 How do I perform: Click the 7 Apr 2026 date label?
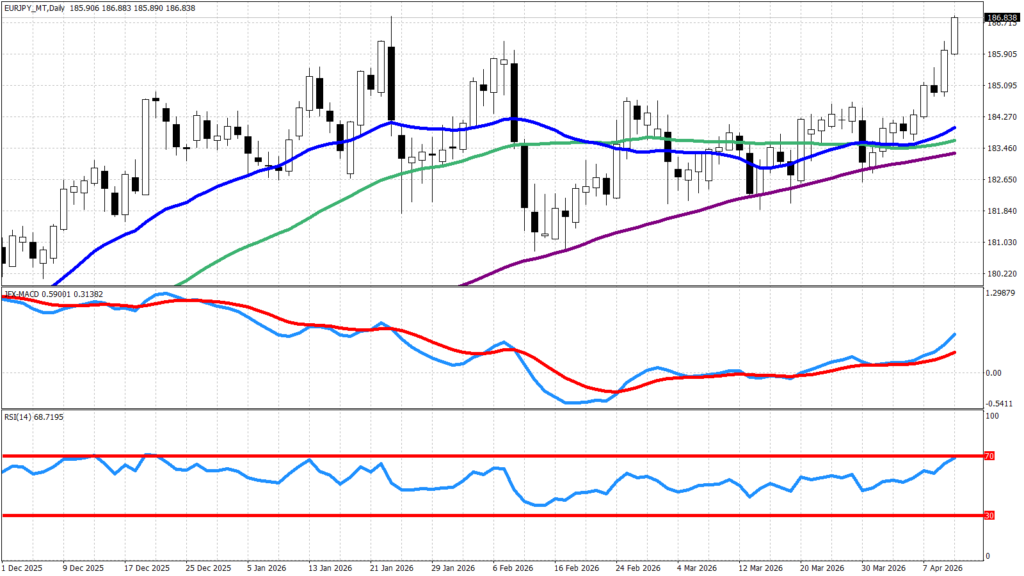[x=942, y=568]
